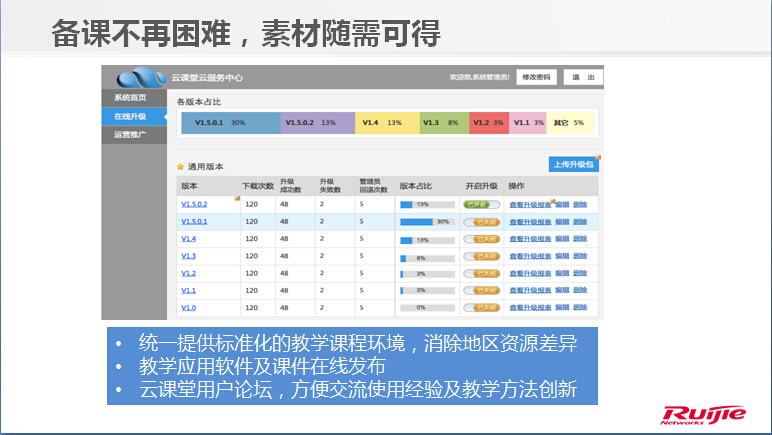Image resolution: width=772 pixels, height=435 pixels.
Task: Go to 运营推广 in the sidebar
Action: (x=130, y=134)
